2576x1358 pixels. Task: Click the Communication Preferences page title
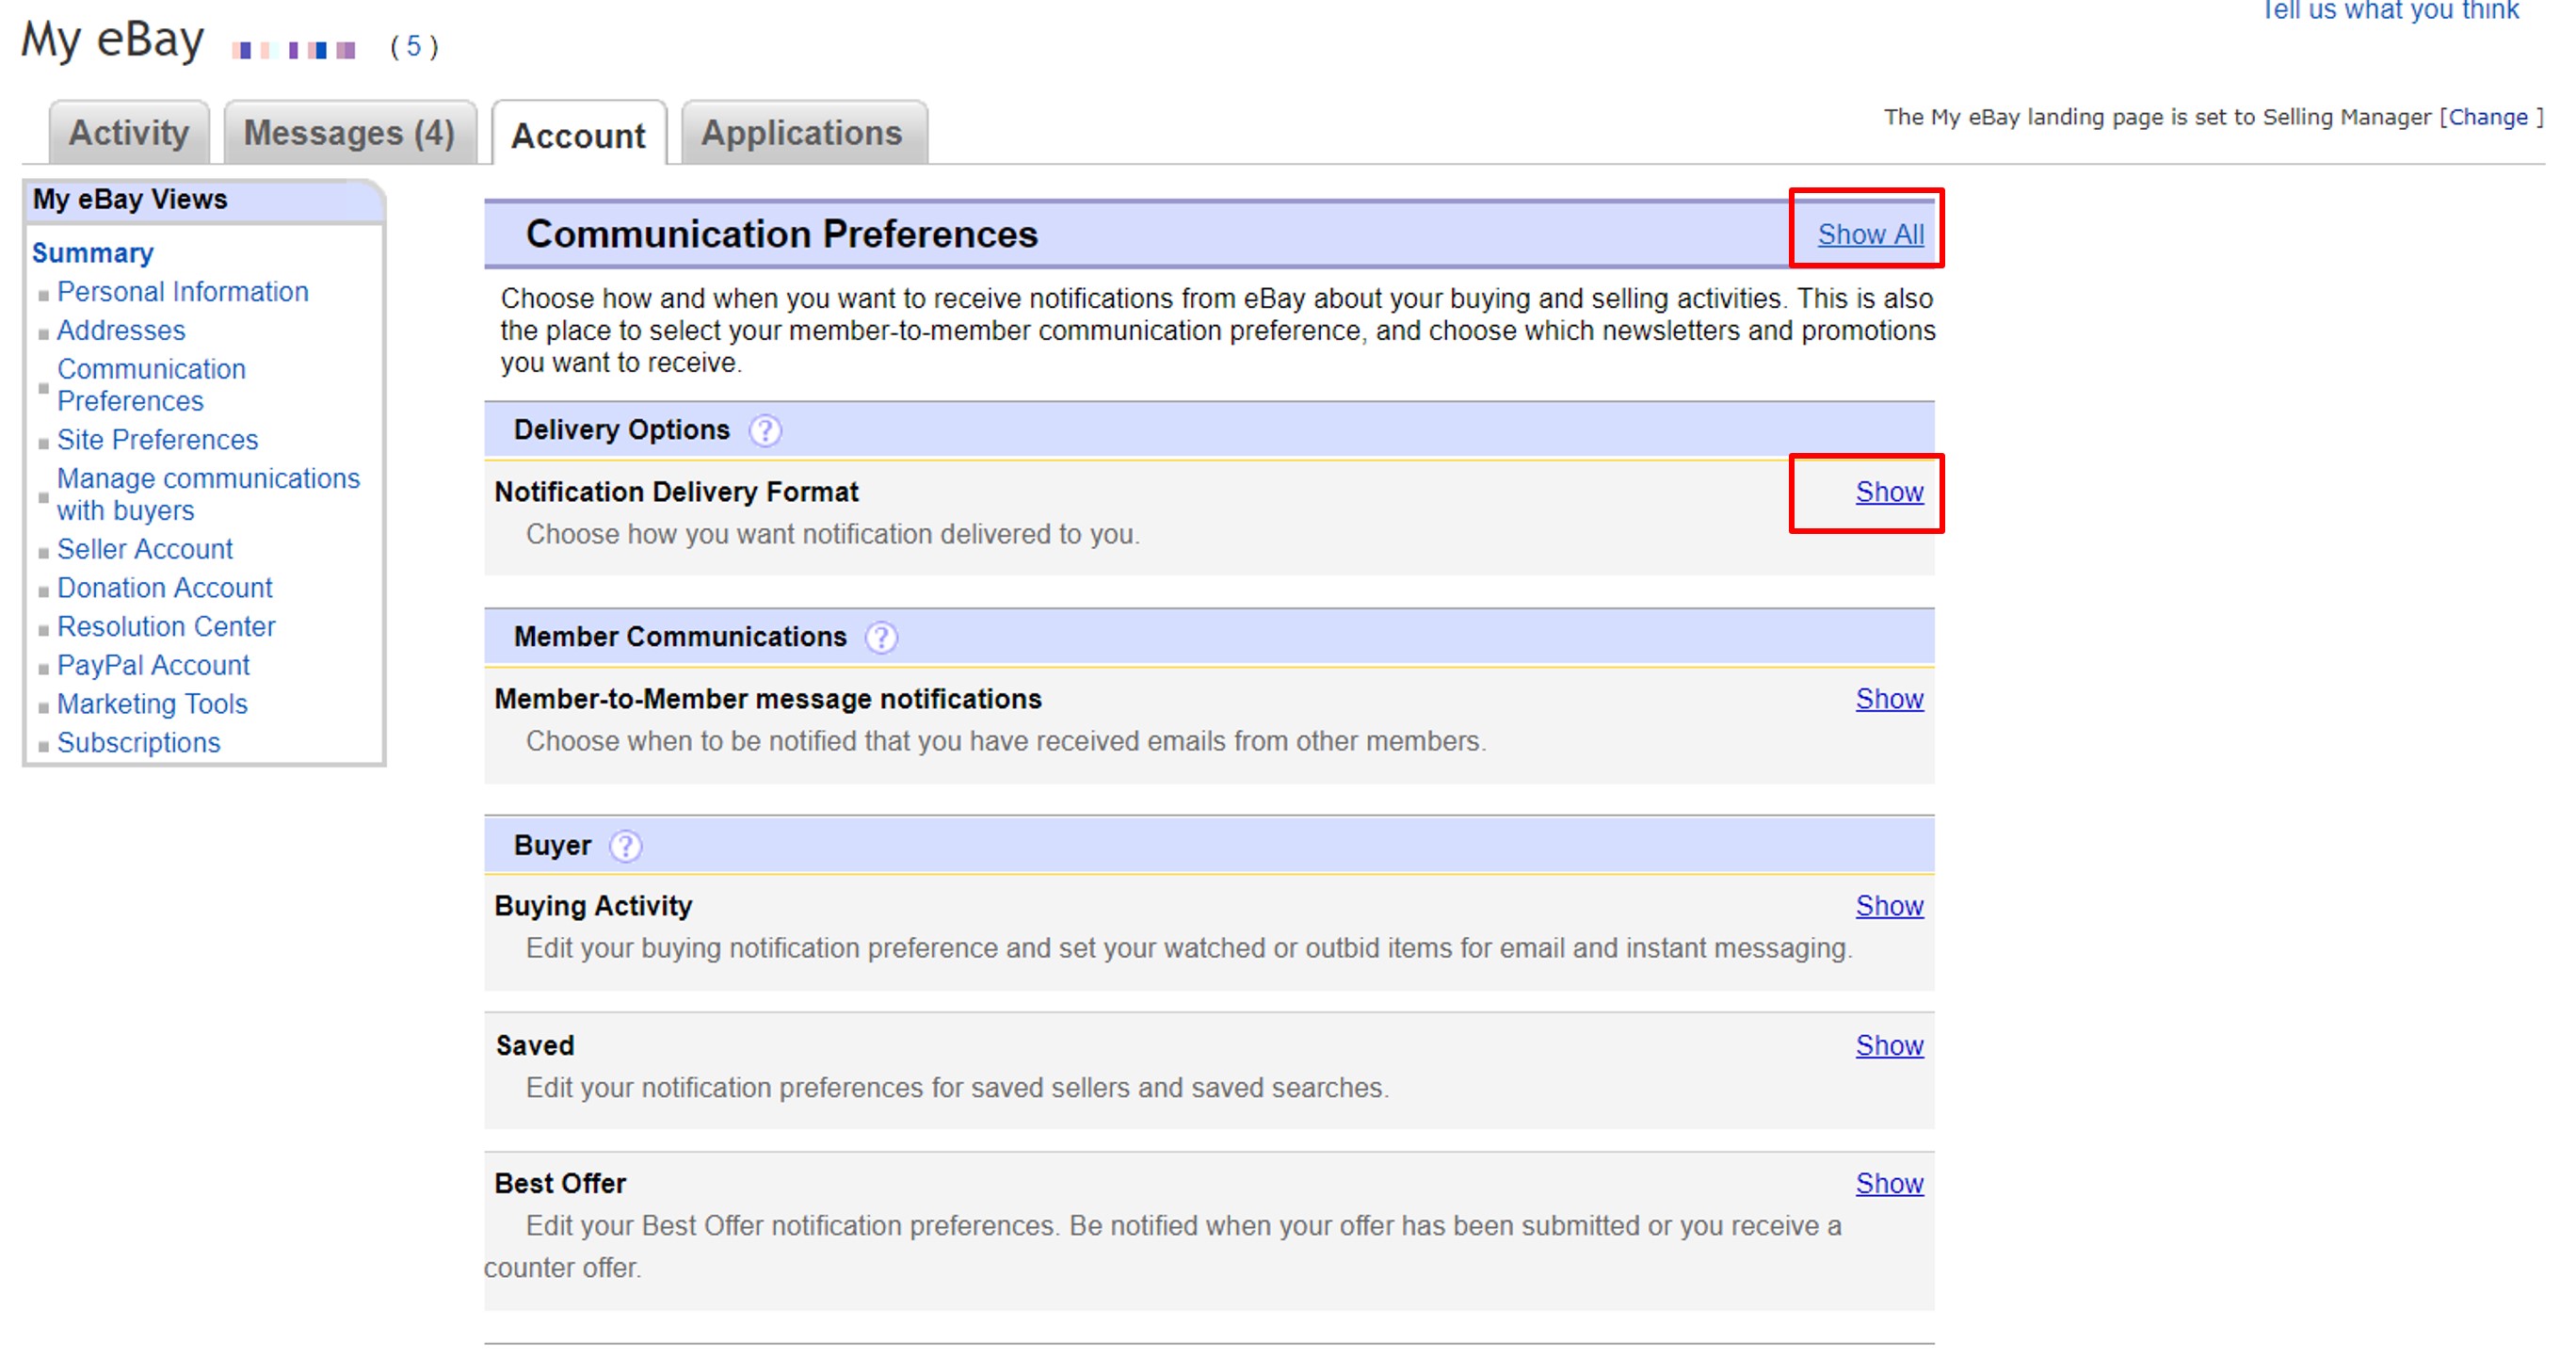(782, 234)
